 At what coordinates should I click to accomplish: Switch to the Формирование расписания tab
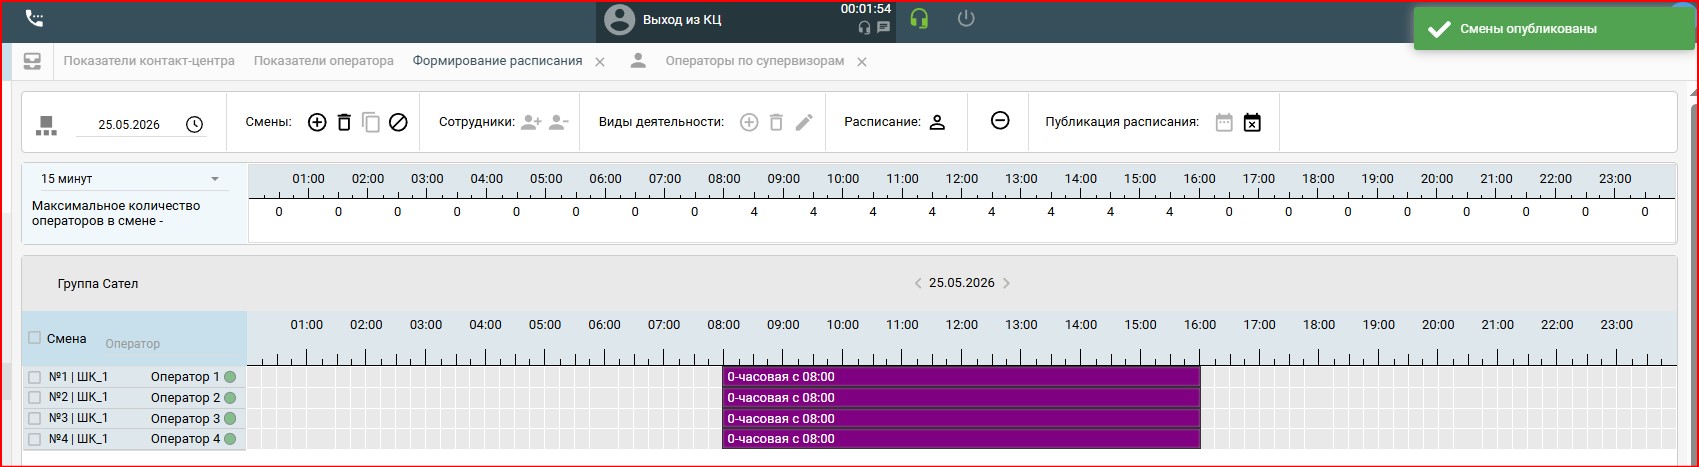pyautogui.click(x=497, y=61)
